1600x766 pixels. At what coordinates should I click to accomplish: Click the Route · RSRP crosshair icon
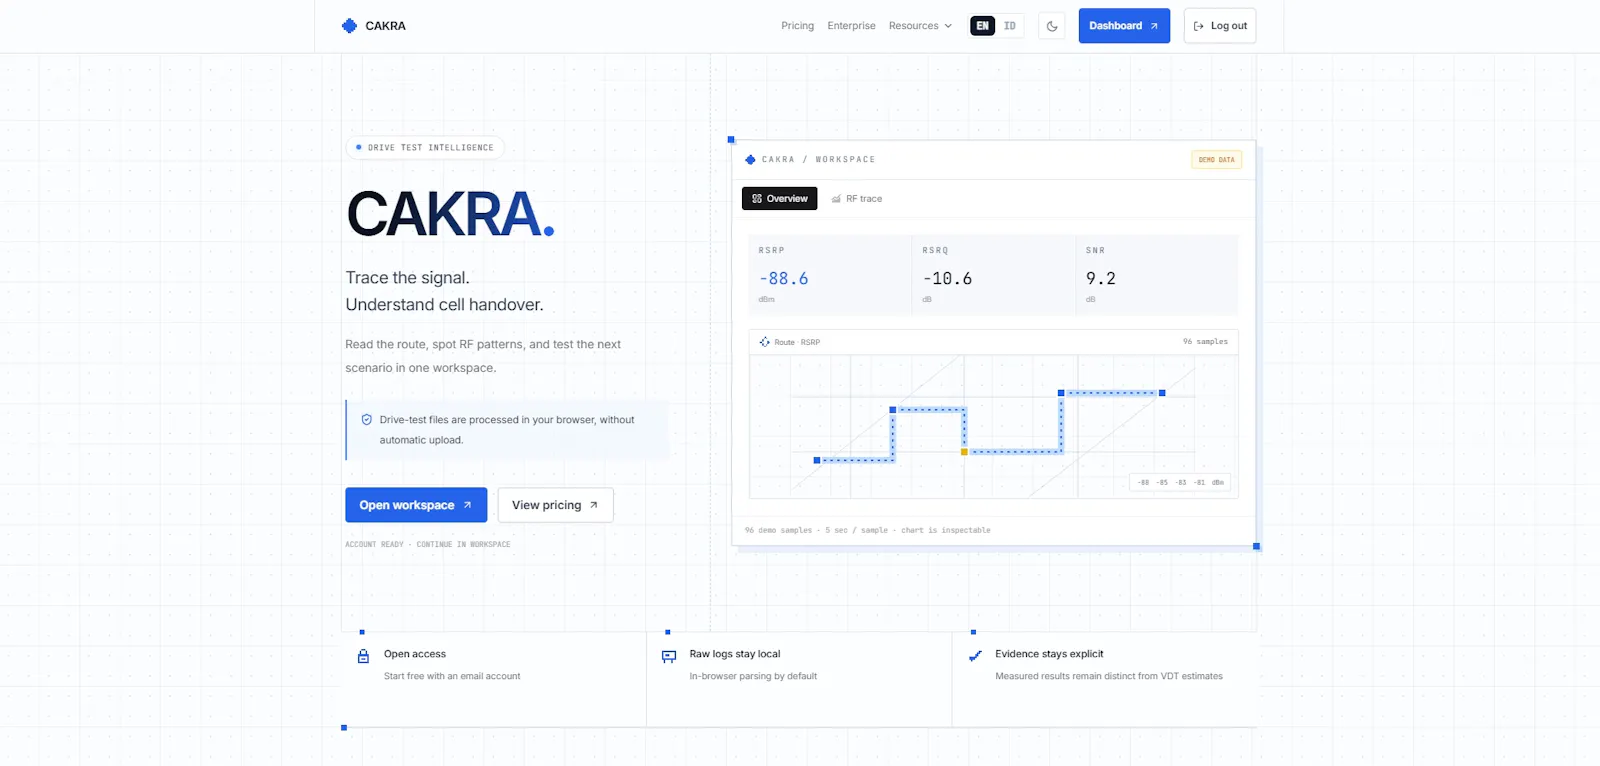point(765,342)
